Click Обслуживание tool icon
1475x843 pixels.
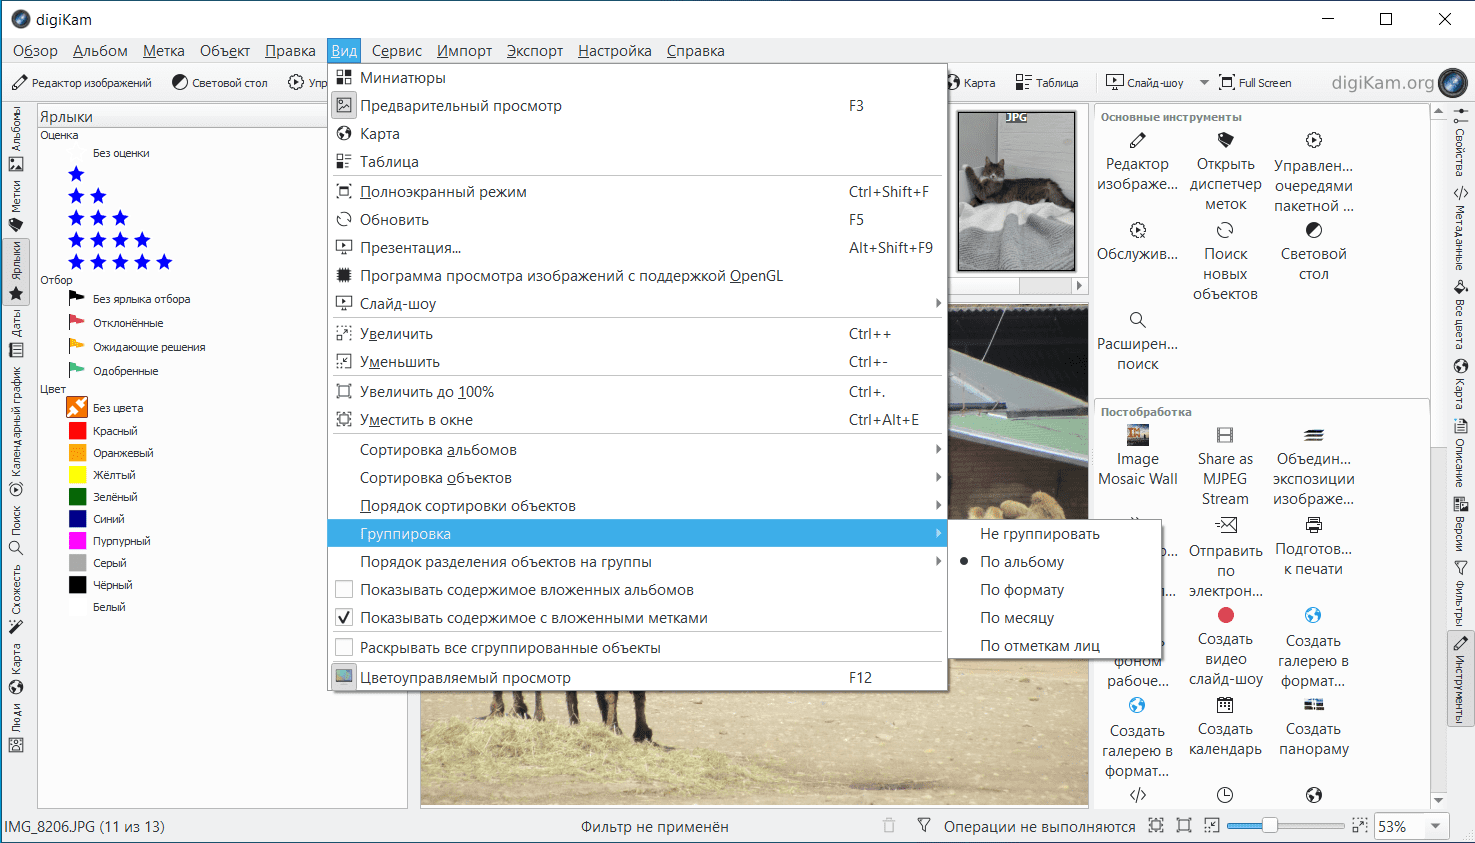click(1137, 230)
